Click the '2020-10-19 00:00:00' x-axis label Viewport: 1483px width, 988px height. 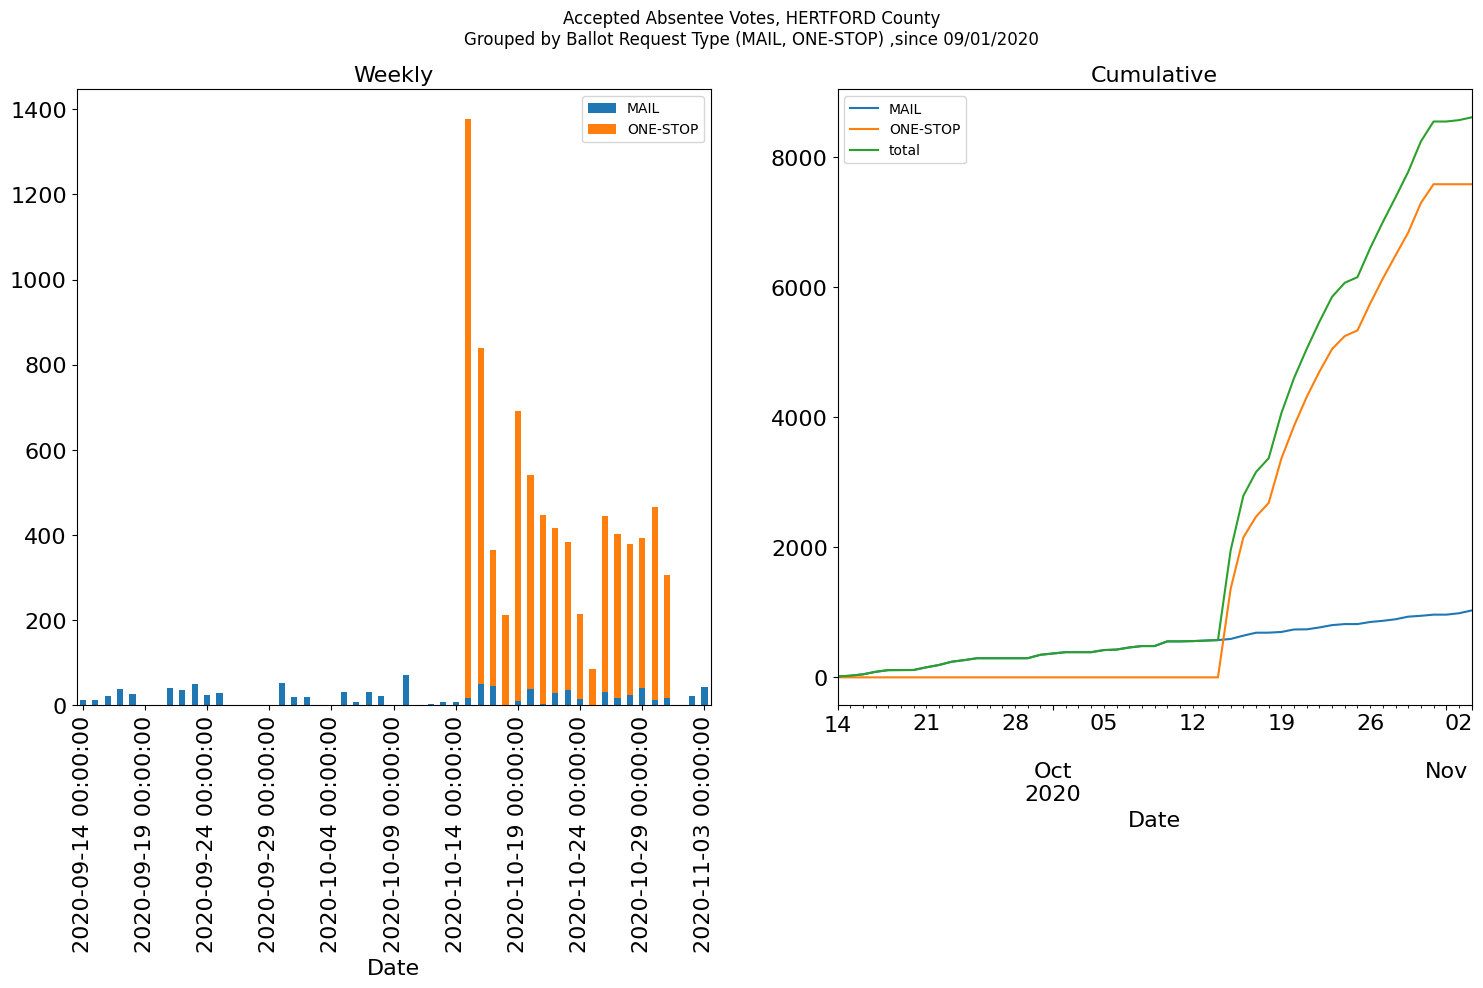pos(517,832)
